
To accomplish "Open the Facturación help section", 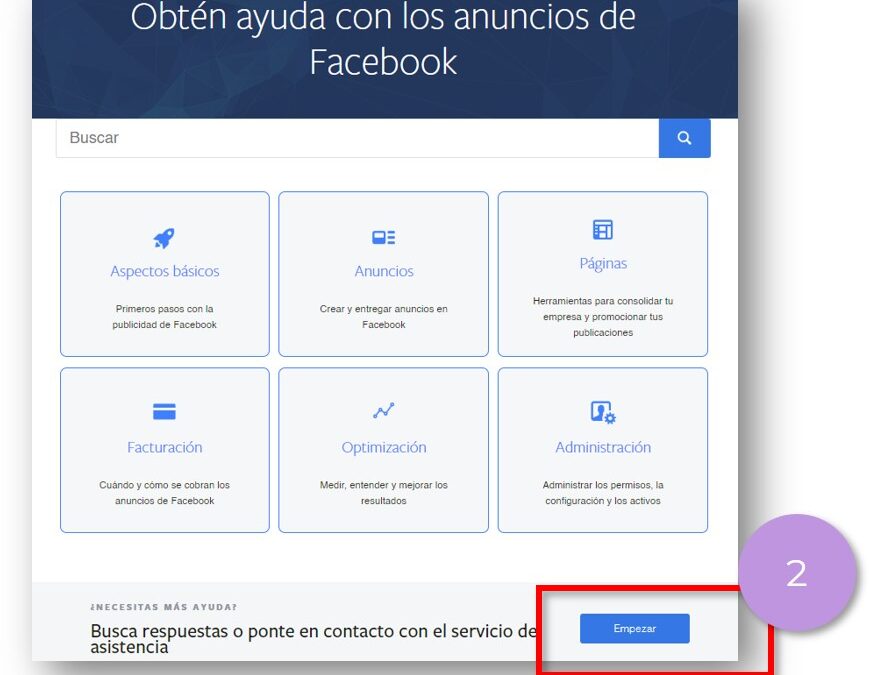I will [165, 447].
